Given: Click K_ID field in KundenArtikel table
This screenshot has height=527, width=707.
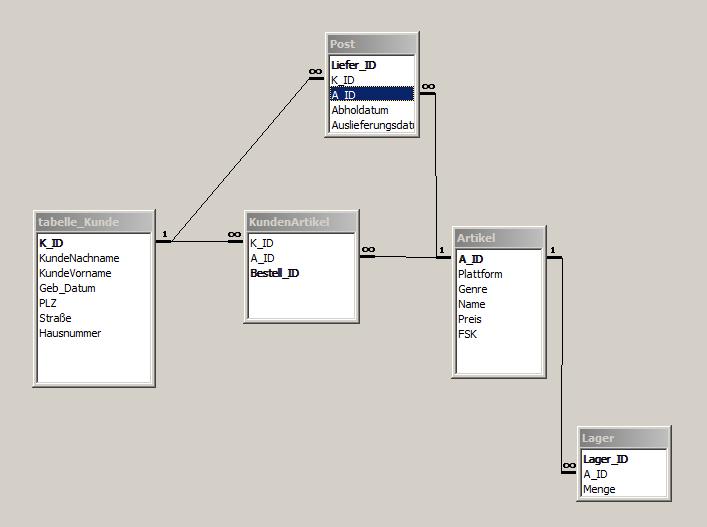Looking at the screenshot, I should [301, 243].
